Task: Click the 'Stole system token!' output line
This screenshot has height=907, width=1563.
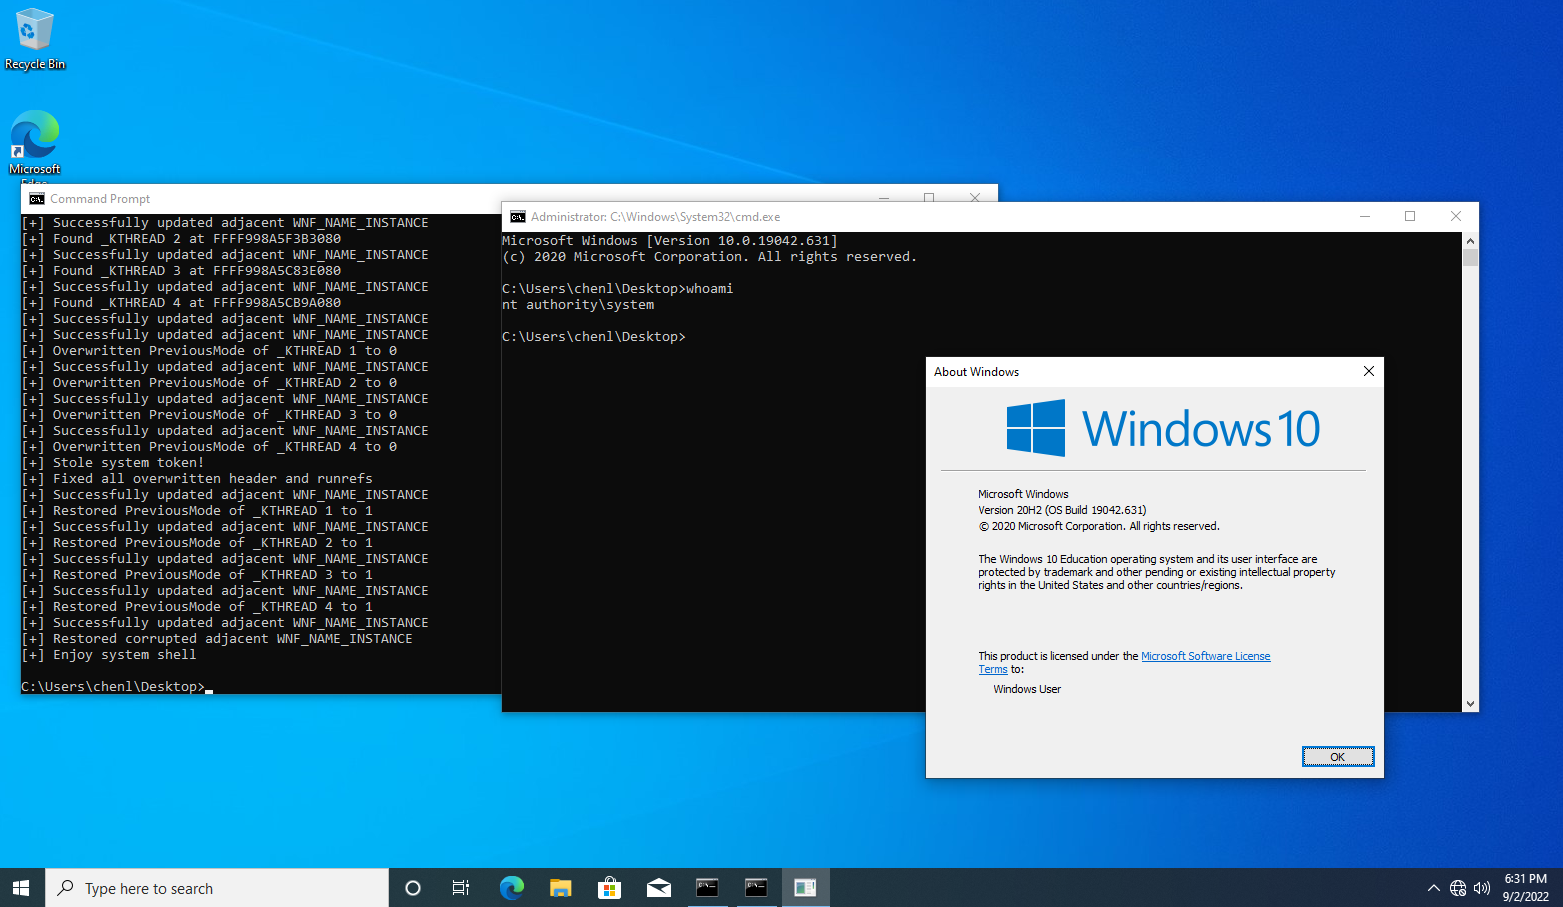Action: (x=113, y=463)
